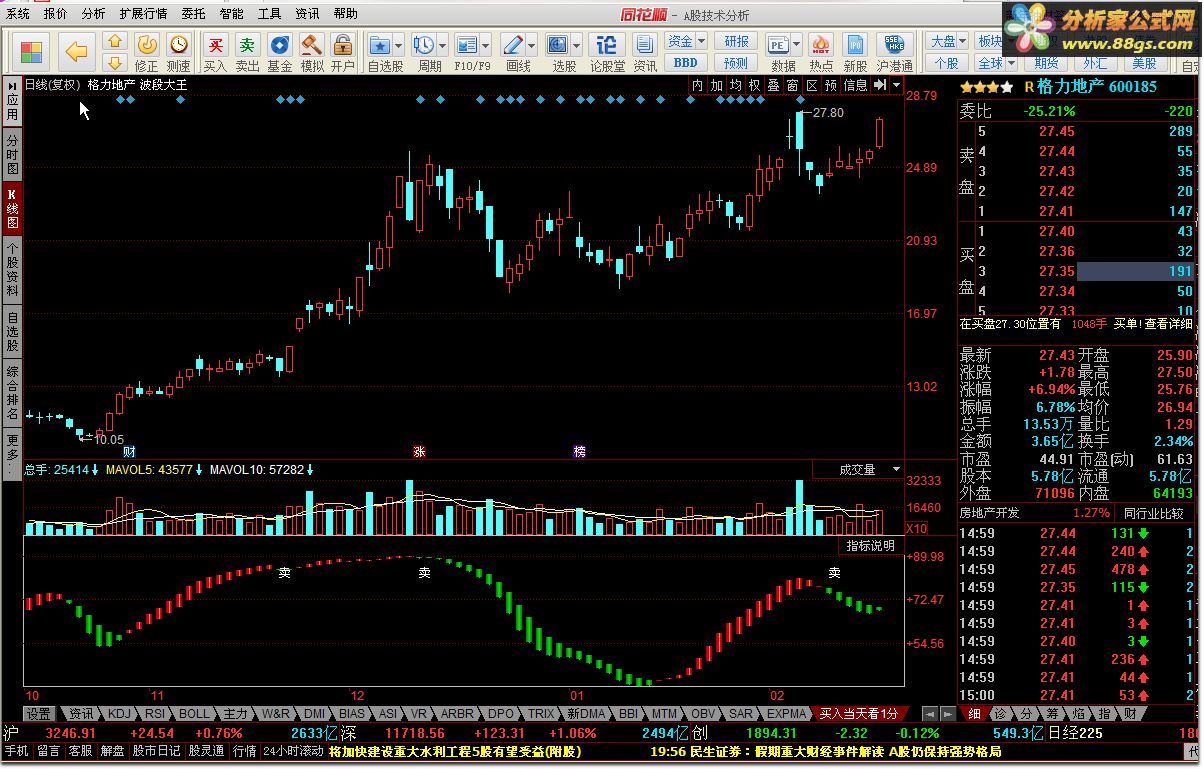Toggle the 窗 window option
Viewport: 1204px width, 769px height.
coord(792,85)
